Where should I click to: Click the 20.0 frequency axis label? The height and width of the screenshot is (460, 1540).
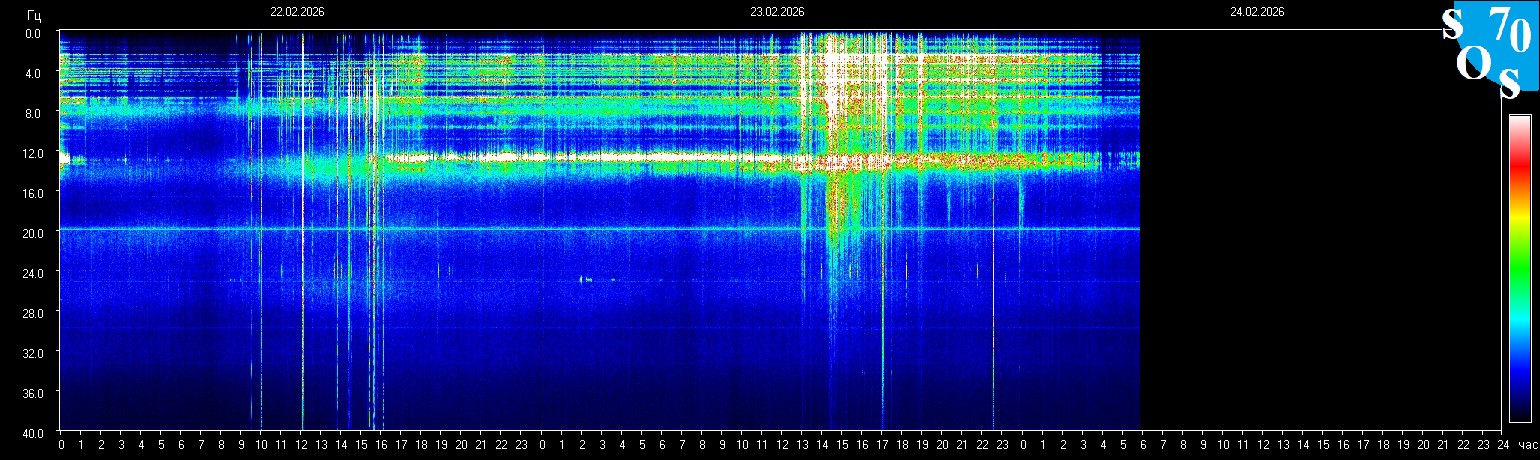coord(31,233)
